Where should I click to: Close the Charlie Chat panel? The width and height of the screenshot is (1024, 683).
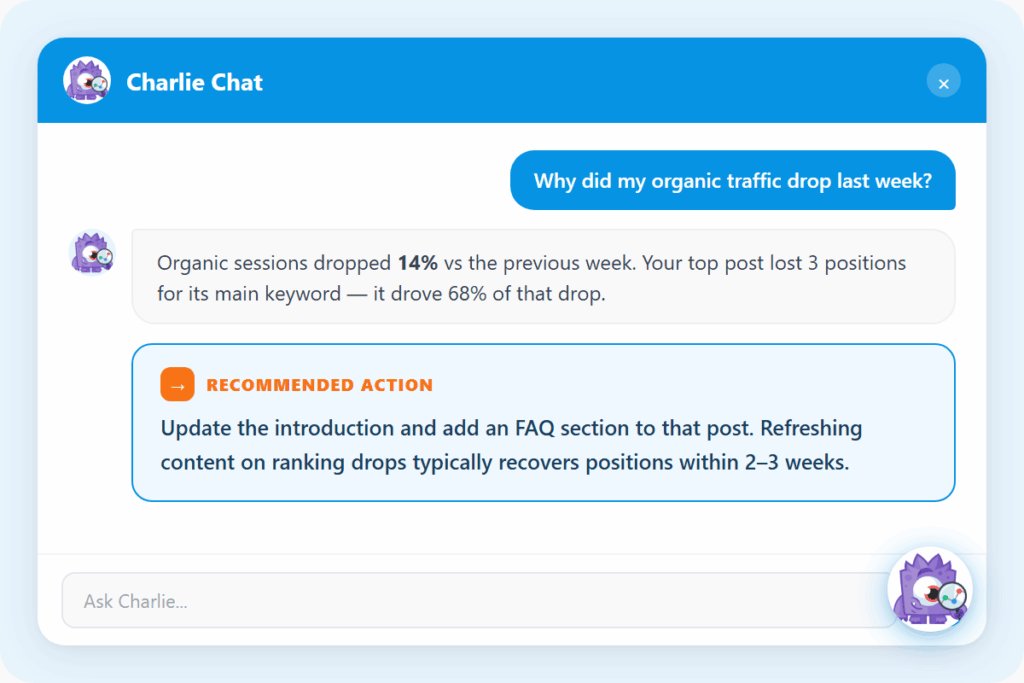(x=943, y=82)
